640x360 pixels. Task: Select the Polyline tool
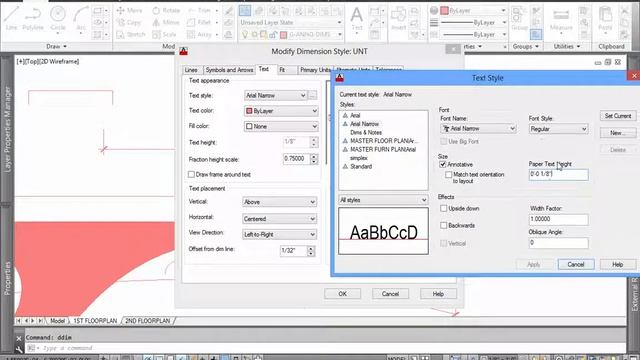[x=33, y=18]
